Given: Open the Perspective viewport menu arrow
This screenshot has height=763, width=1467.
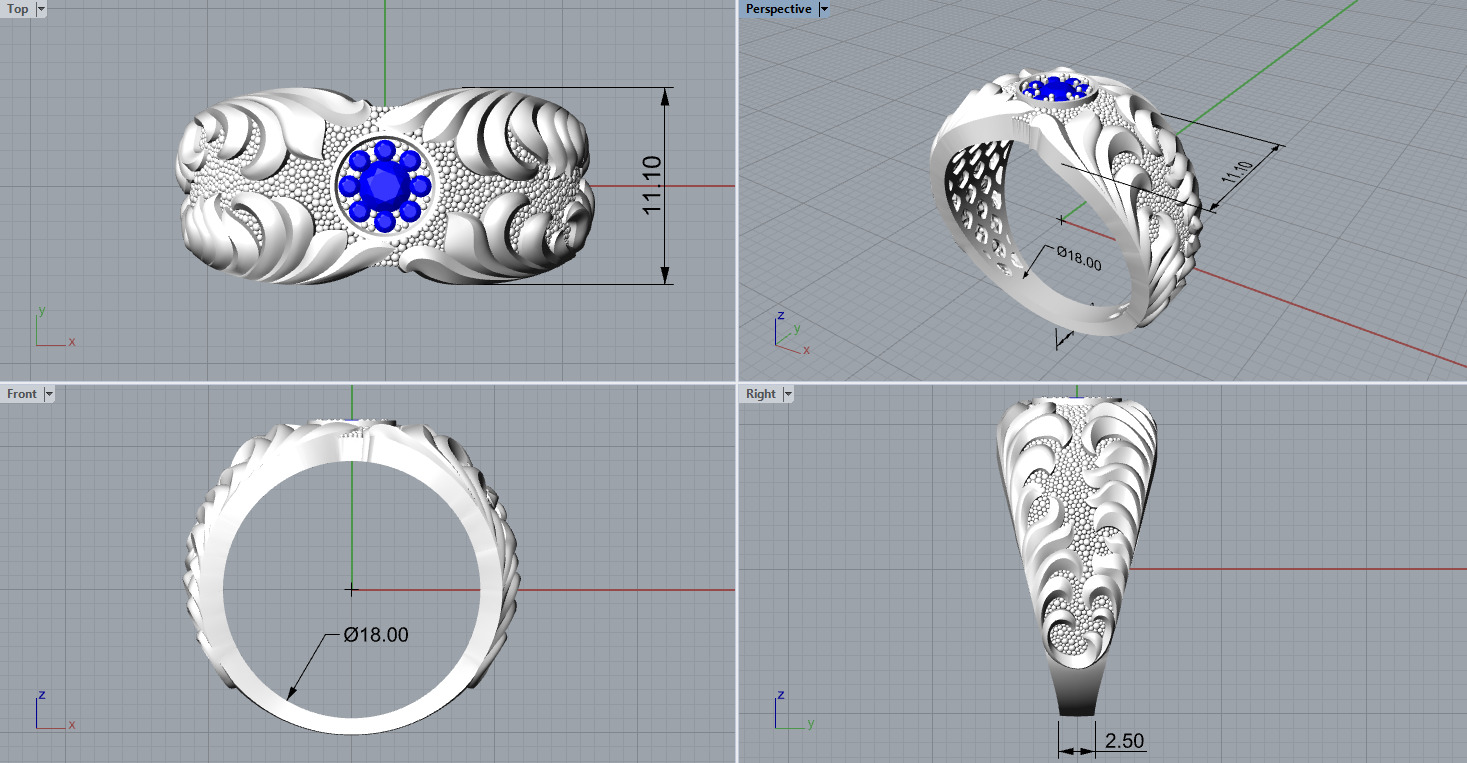Looking at the screenshot, I should click(x=823, y=9).
